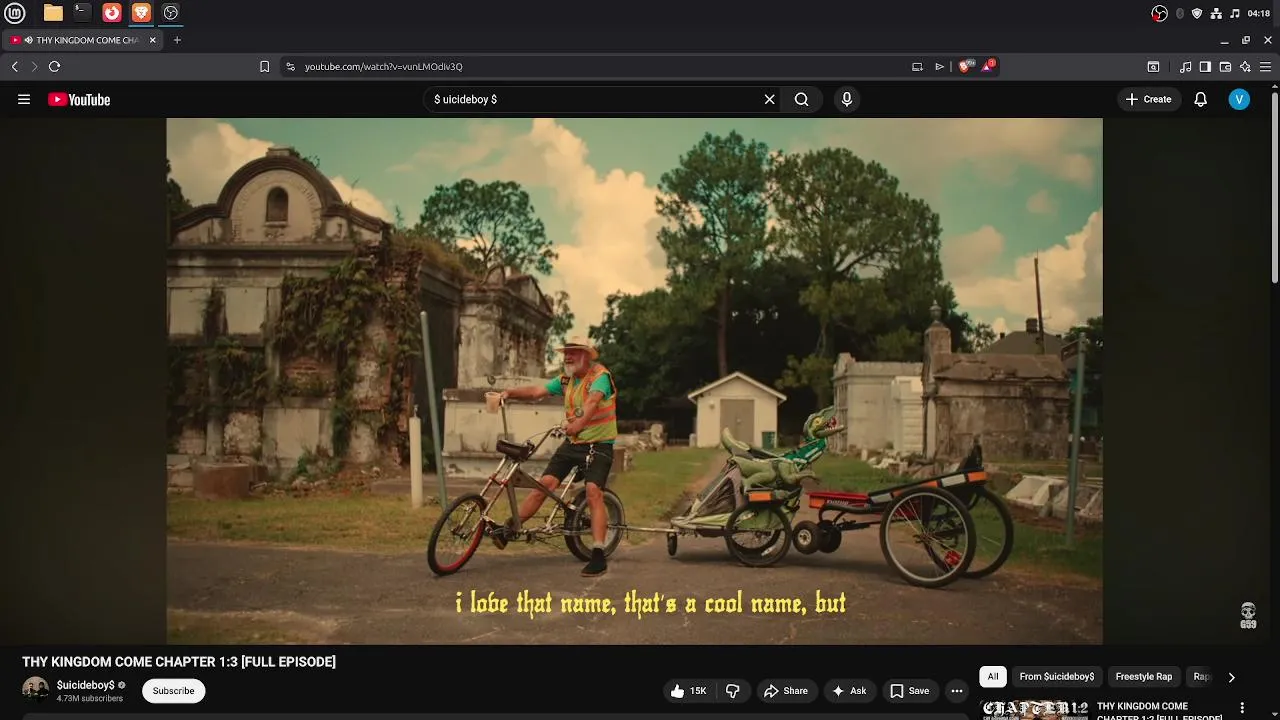Open the YouTube Create menu
This screenshot has width=1280, height=720.
[x=1148, y=99]
